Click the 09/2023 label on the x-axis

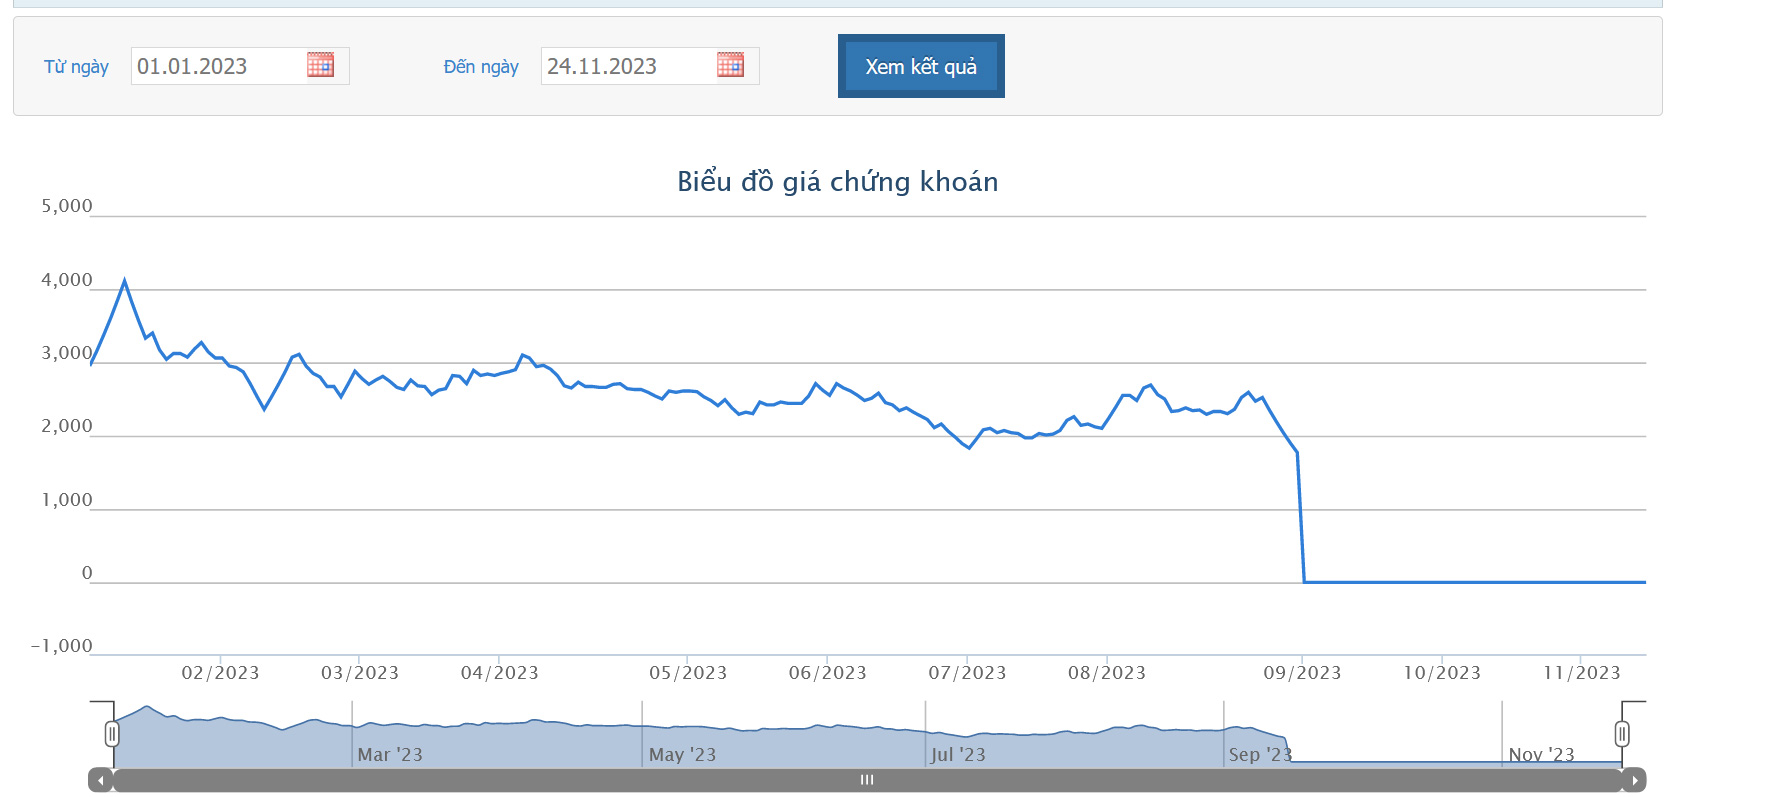click(1302, 673)
